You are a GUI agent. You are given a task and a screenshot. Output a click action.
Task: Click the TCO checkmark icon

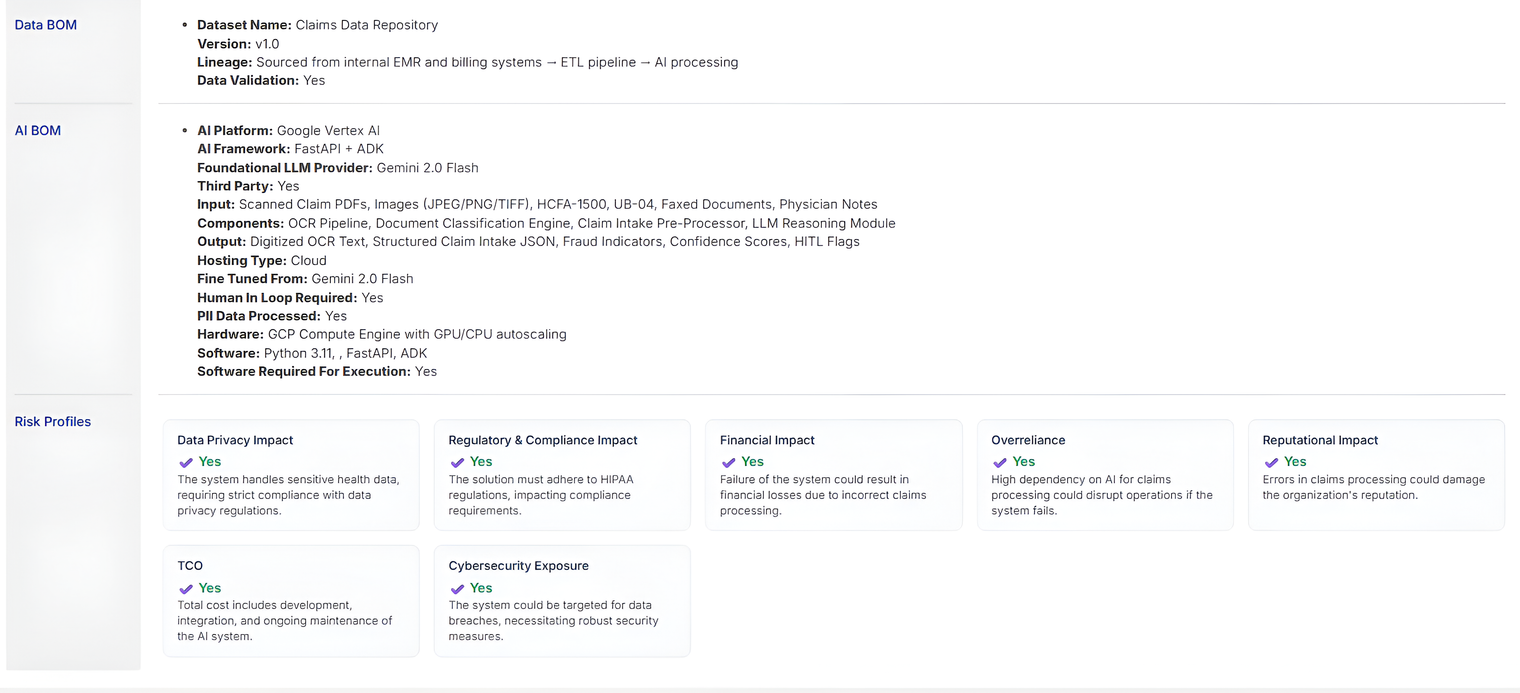click(185, 589)
